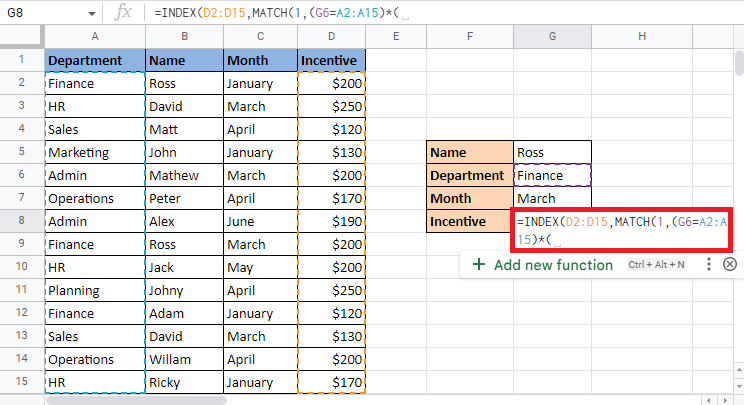Select column D header
Viewport: 744px width, 405px height.
331,37
